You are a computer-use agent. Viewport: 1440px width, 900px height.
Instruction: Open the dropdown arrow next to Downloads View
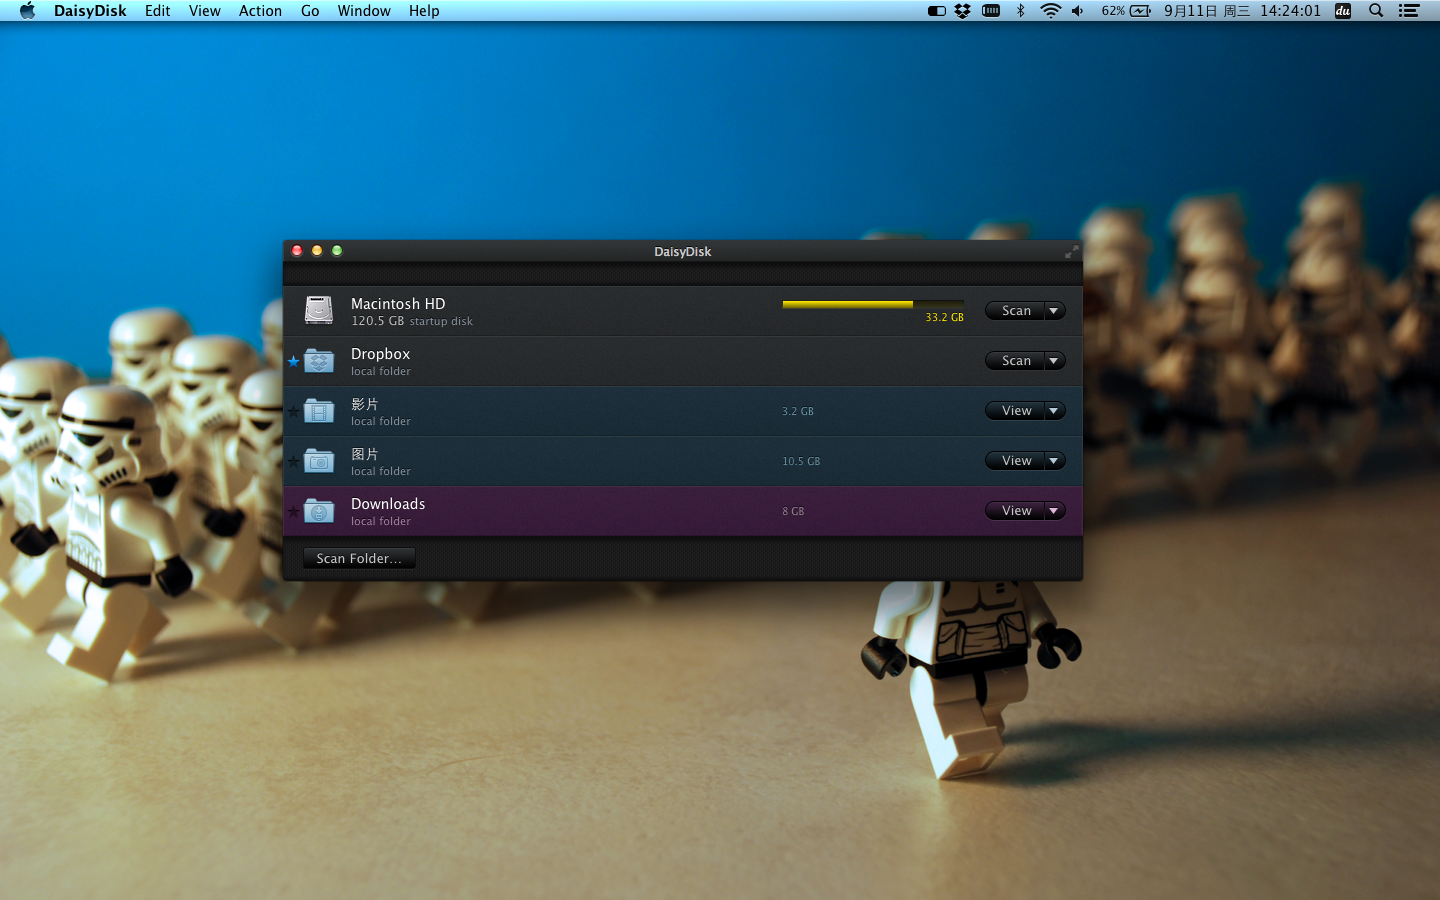pos(1054,511)
